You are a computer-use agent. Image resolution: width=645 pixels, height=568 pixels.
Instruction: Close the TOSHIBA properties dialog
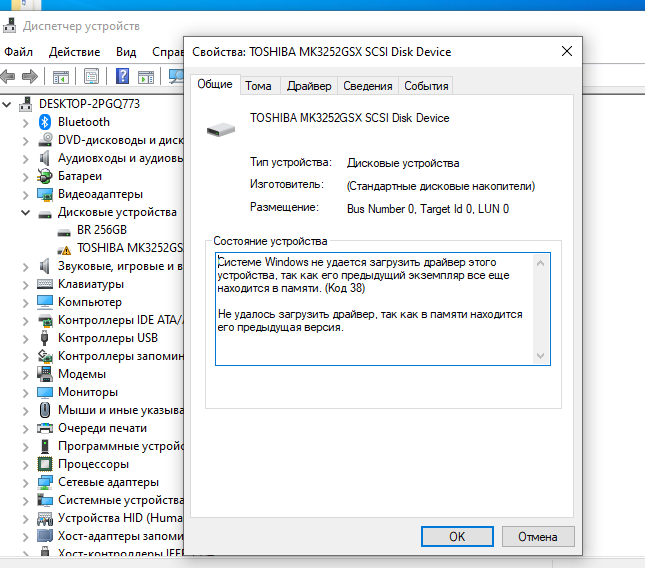click(x=567, y=51)
